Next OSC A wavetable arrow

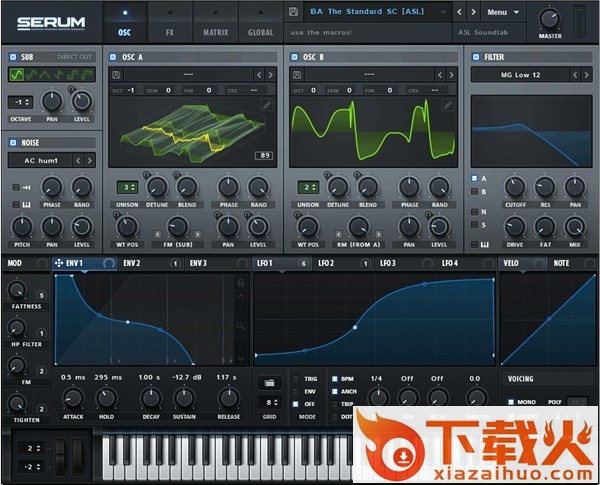(270, 75)
